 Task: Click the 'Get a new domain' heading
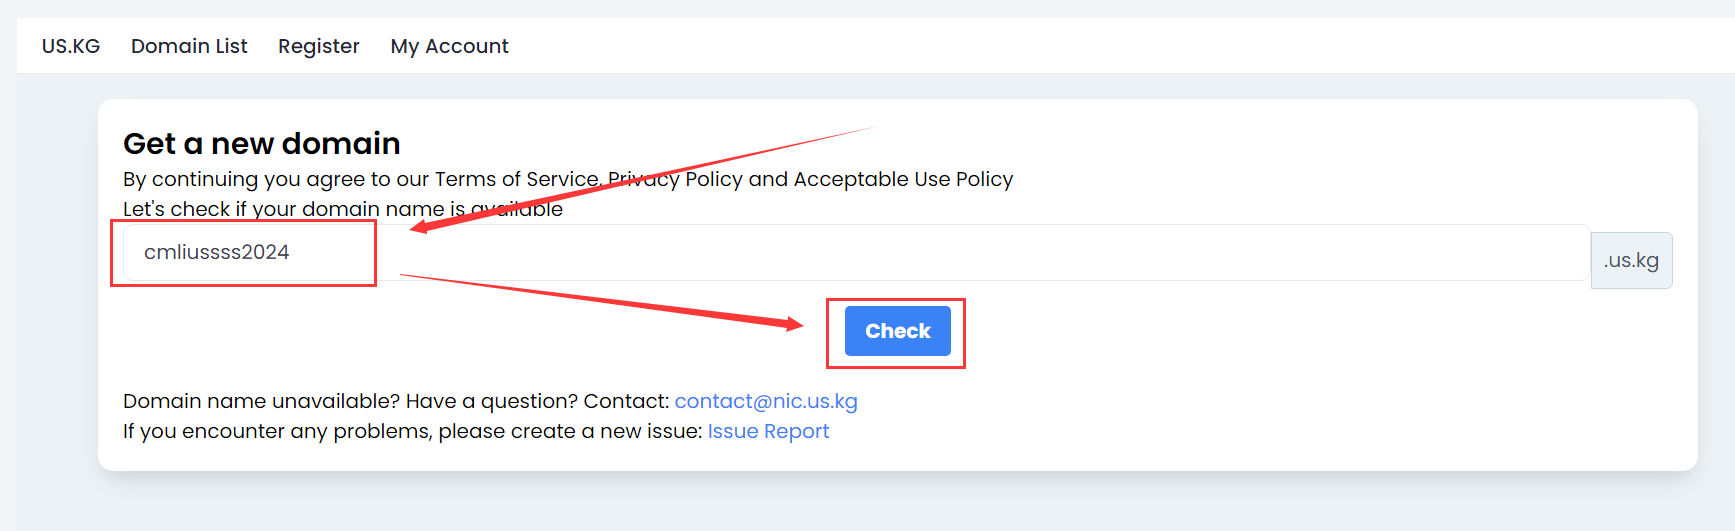pos(262,144)
